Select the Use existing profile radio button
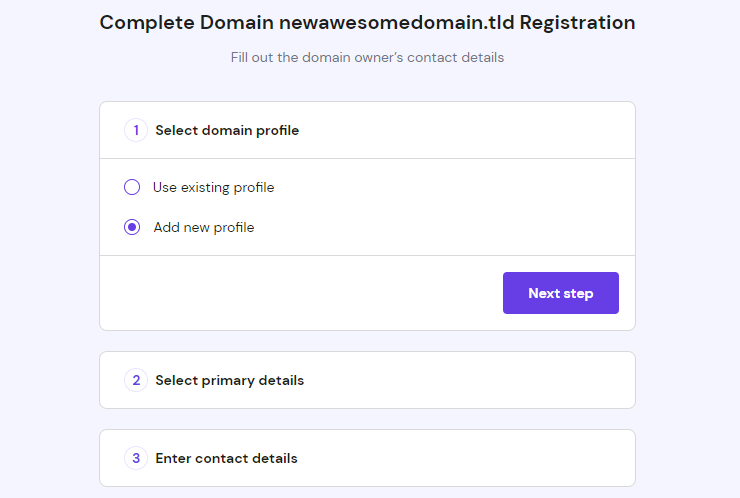This screenshot has width=740, height=498. [132, 187]
